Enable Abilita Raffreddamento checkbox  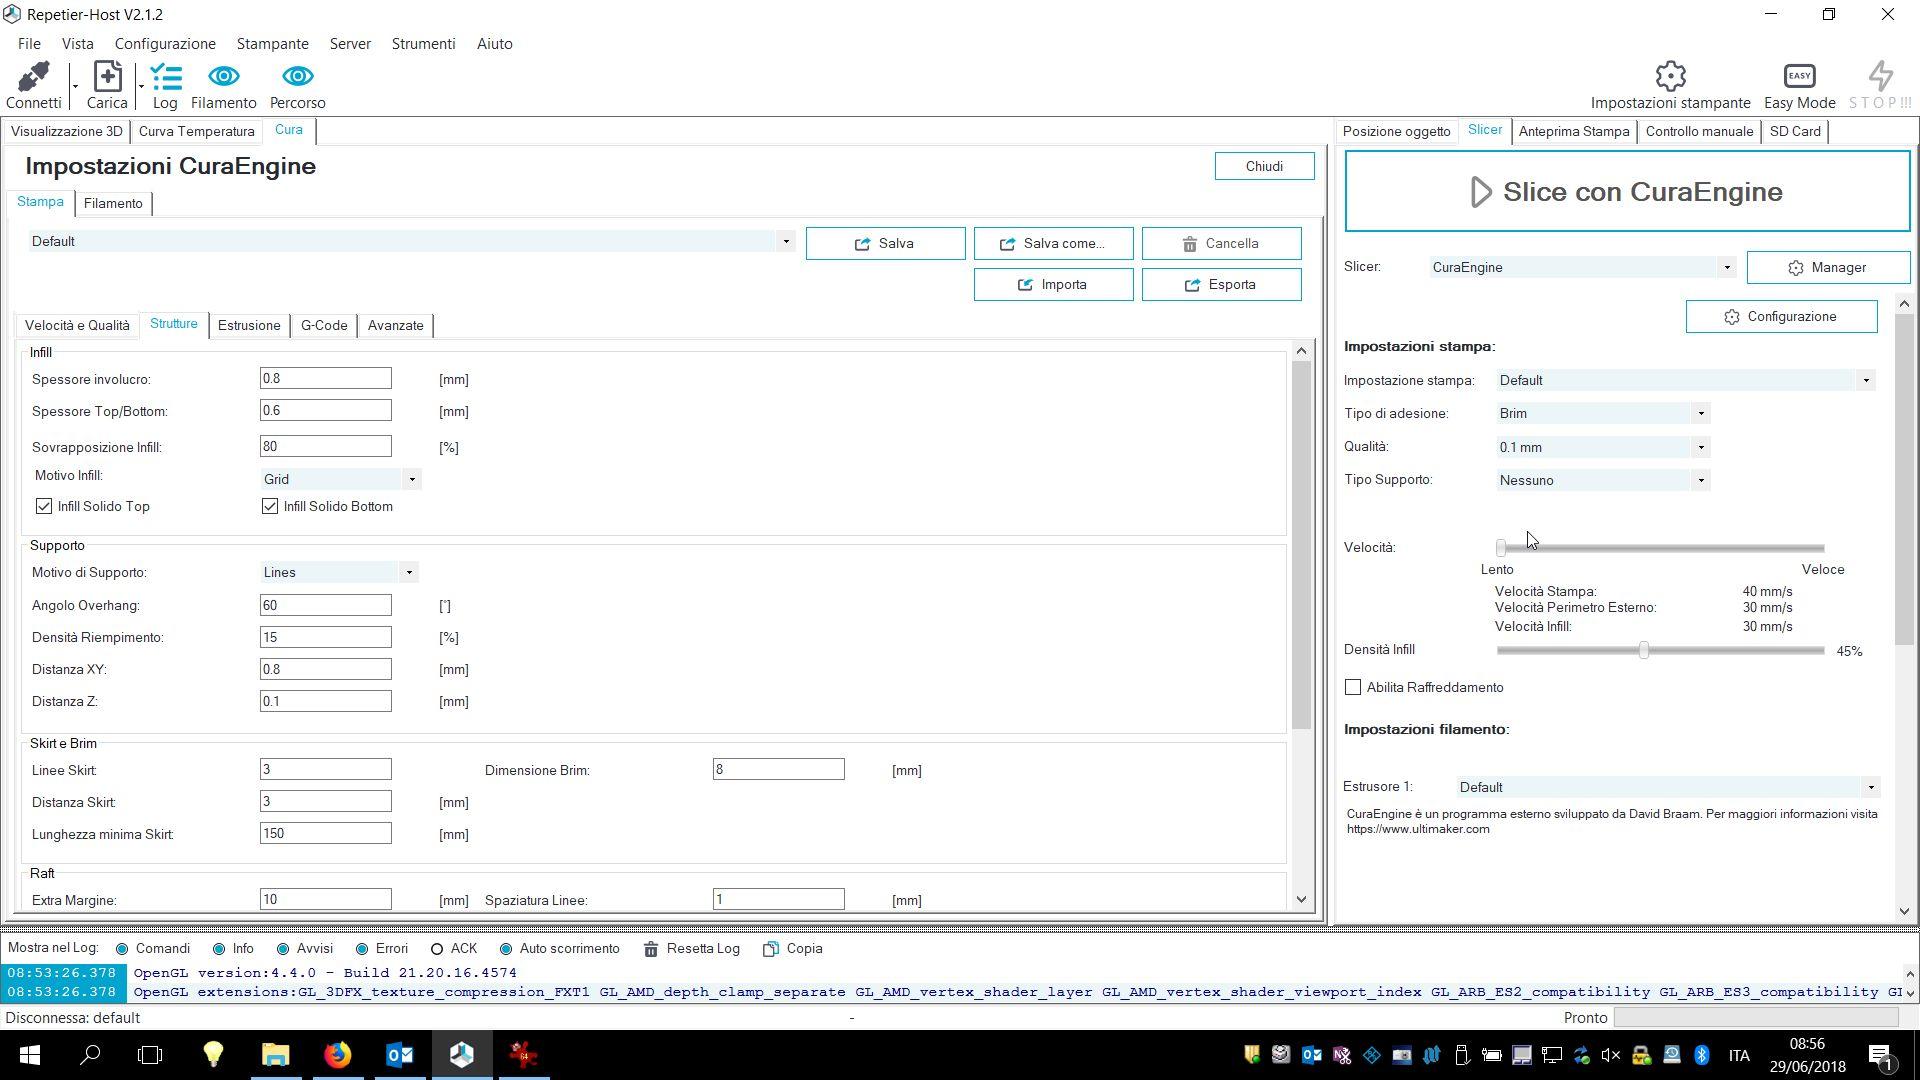pos(1353,688)
